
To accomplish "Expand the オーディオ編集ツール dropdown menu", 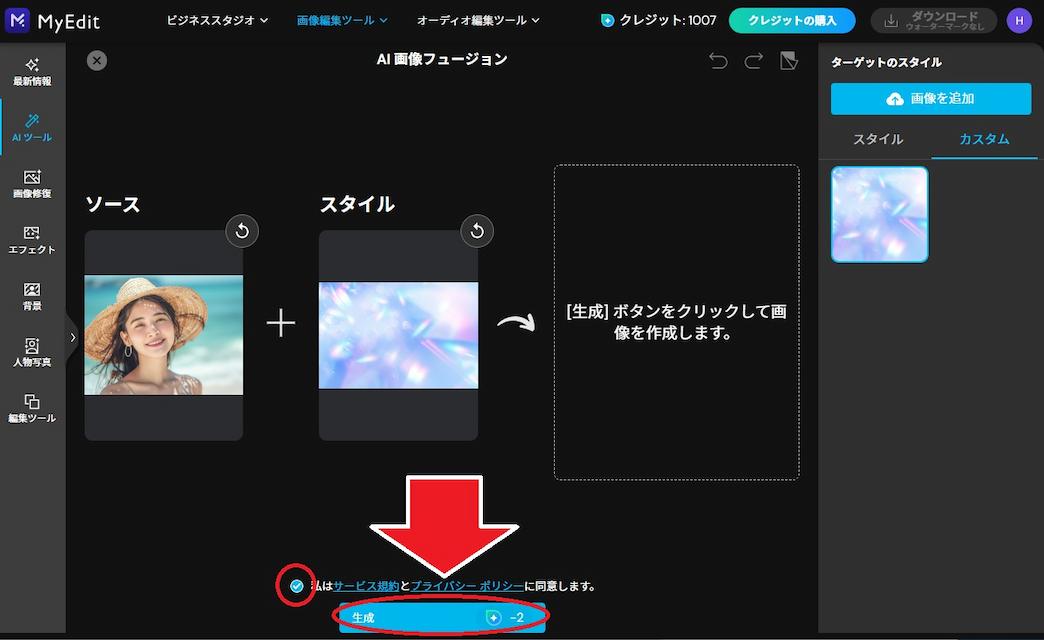I will [x=478, y=21].
